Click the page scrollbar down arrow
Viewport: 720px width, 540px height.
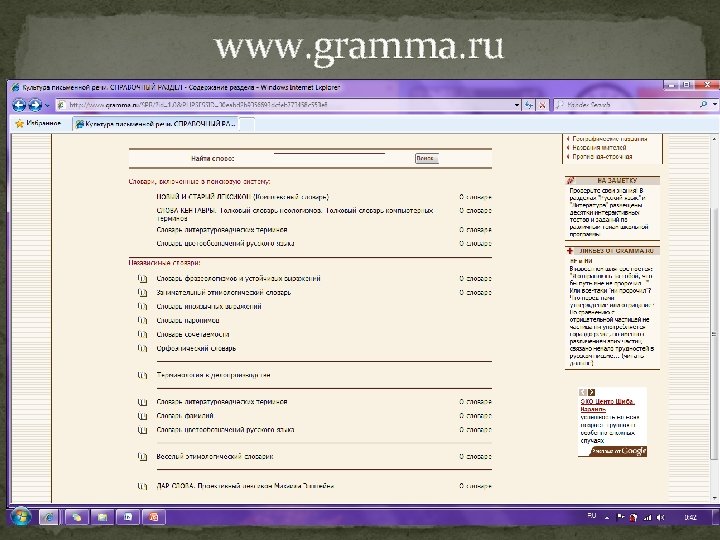click(x=714, y=498)
